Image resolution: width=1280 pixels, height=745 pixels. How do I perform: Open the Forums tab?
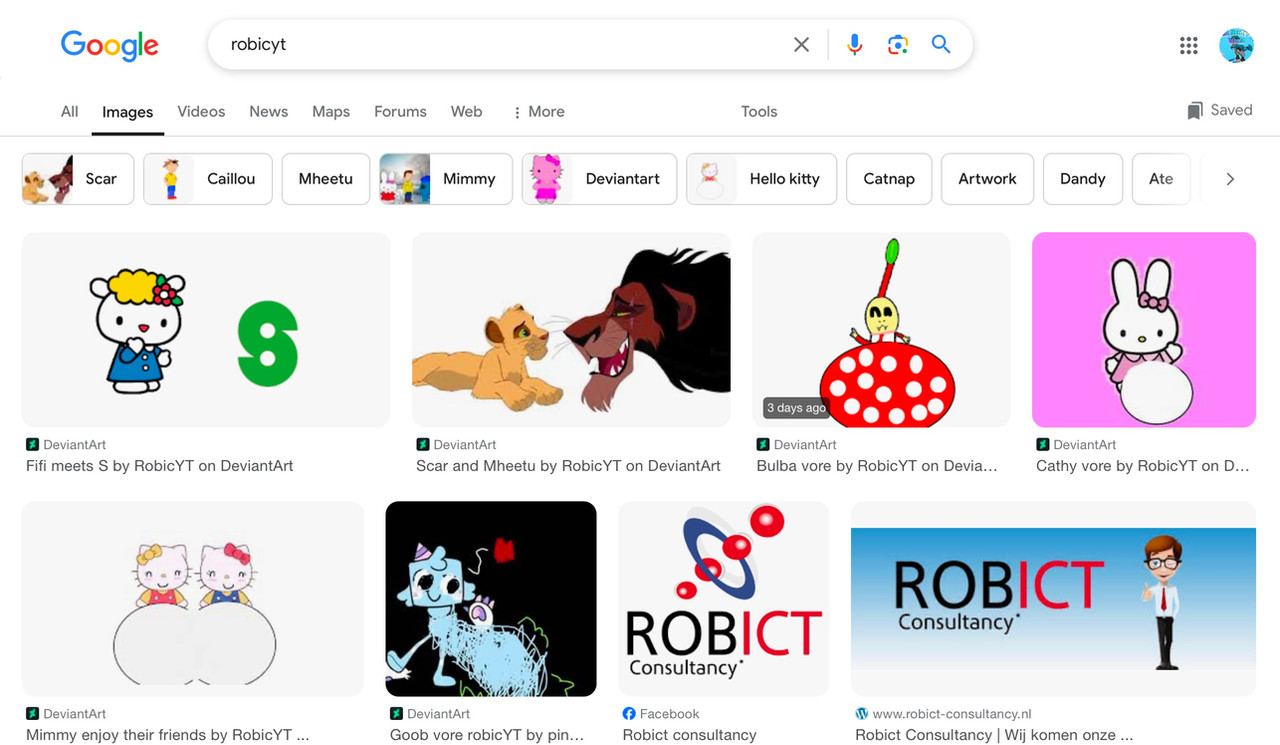(x=400, y=112)
